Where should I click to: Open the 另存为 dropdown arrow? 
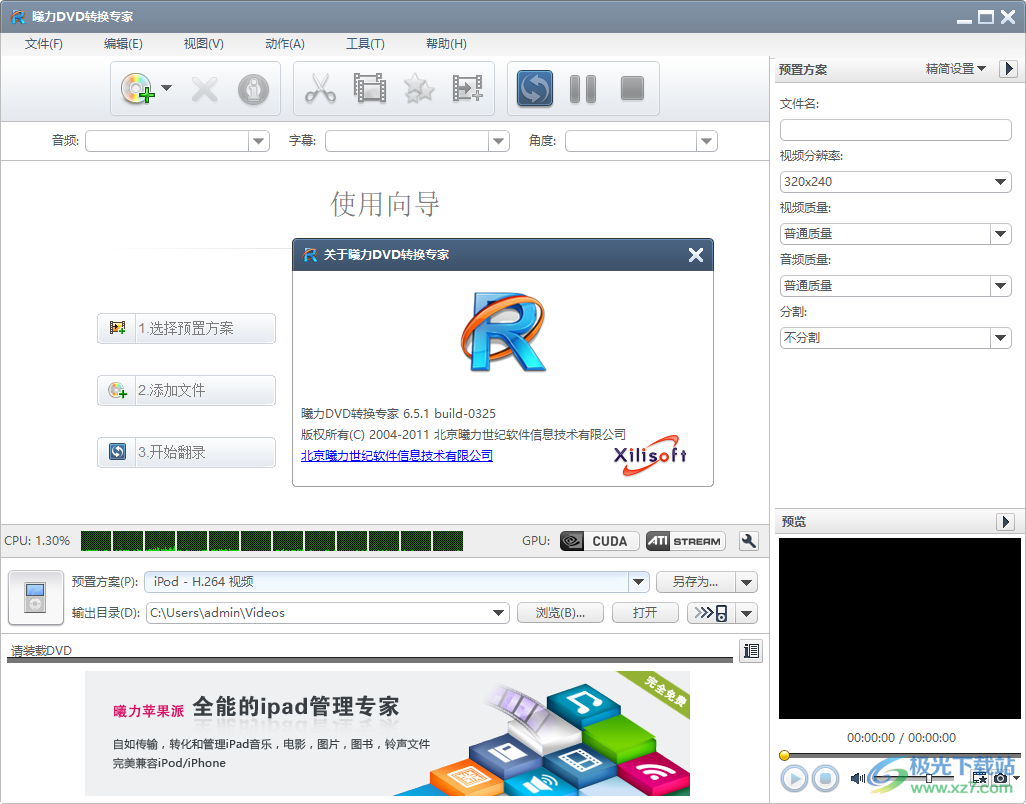click(747, 582)
